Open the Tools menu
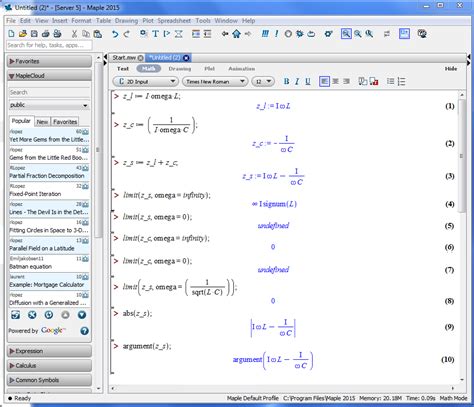This screenshot has width=474, height=407. tap(203, 21)
